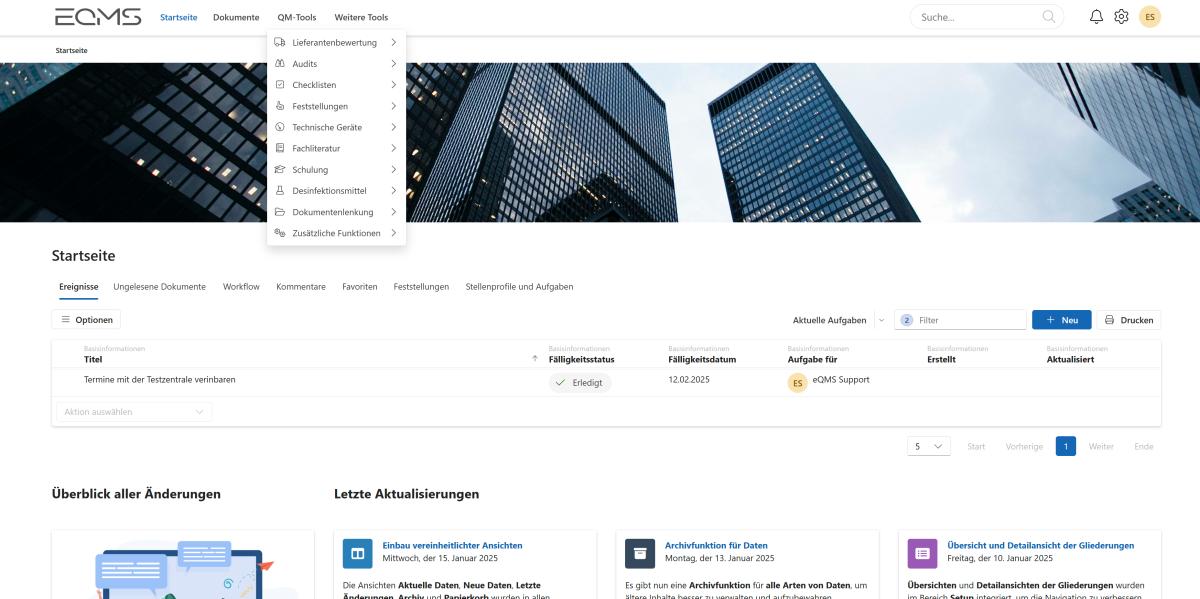This screenshot has height=599, width=1200.
Task: Click the Startseite breadcrumb
Action: [71, 50]
